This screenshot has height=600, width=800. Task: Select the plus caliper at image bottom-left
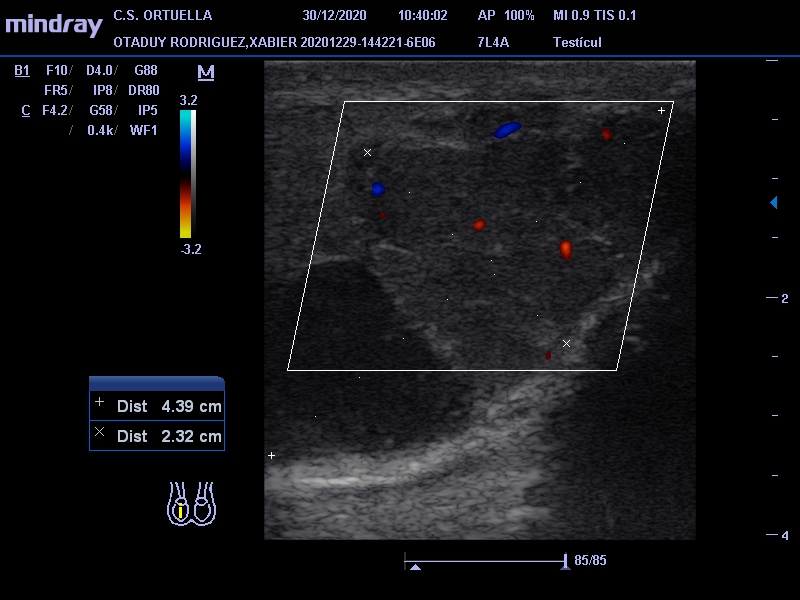pyautogui.click(x=271, y=456)
